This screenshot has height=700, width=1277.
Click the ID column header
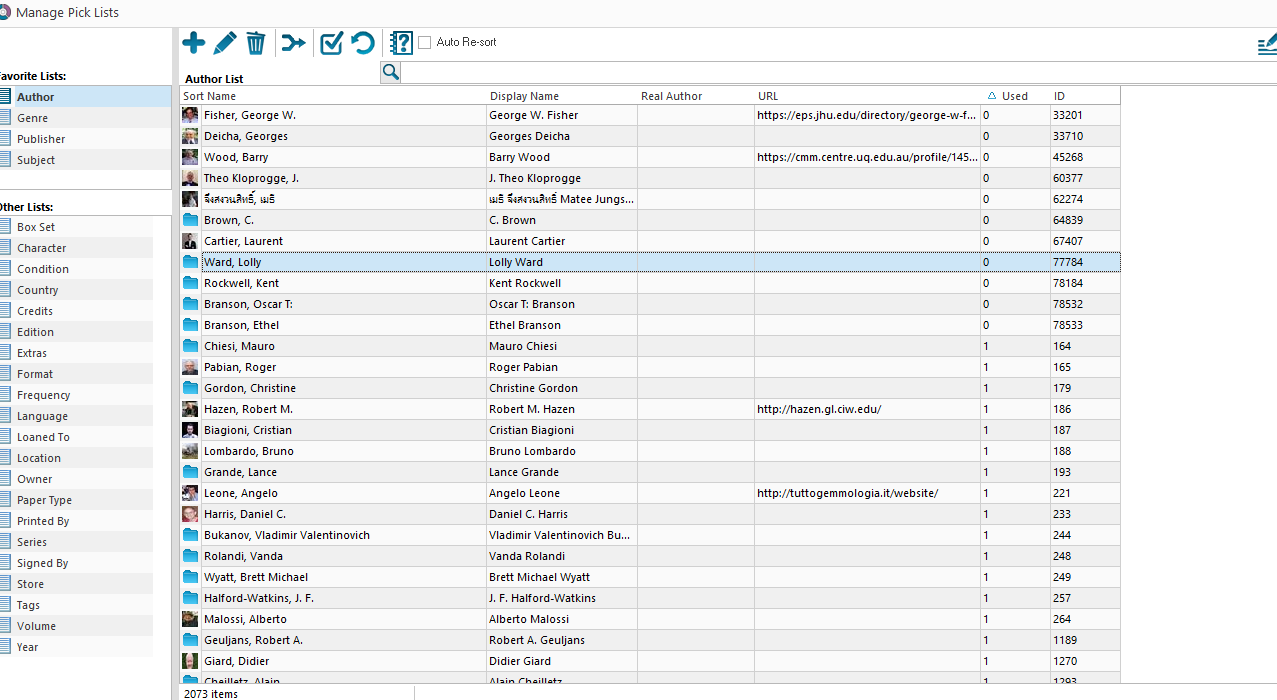tap(1059, 96)
